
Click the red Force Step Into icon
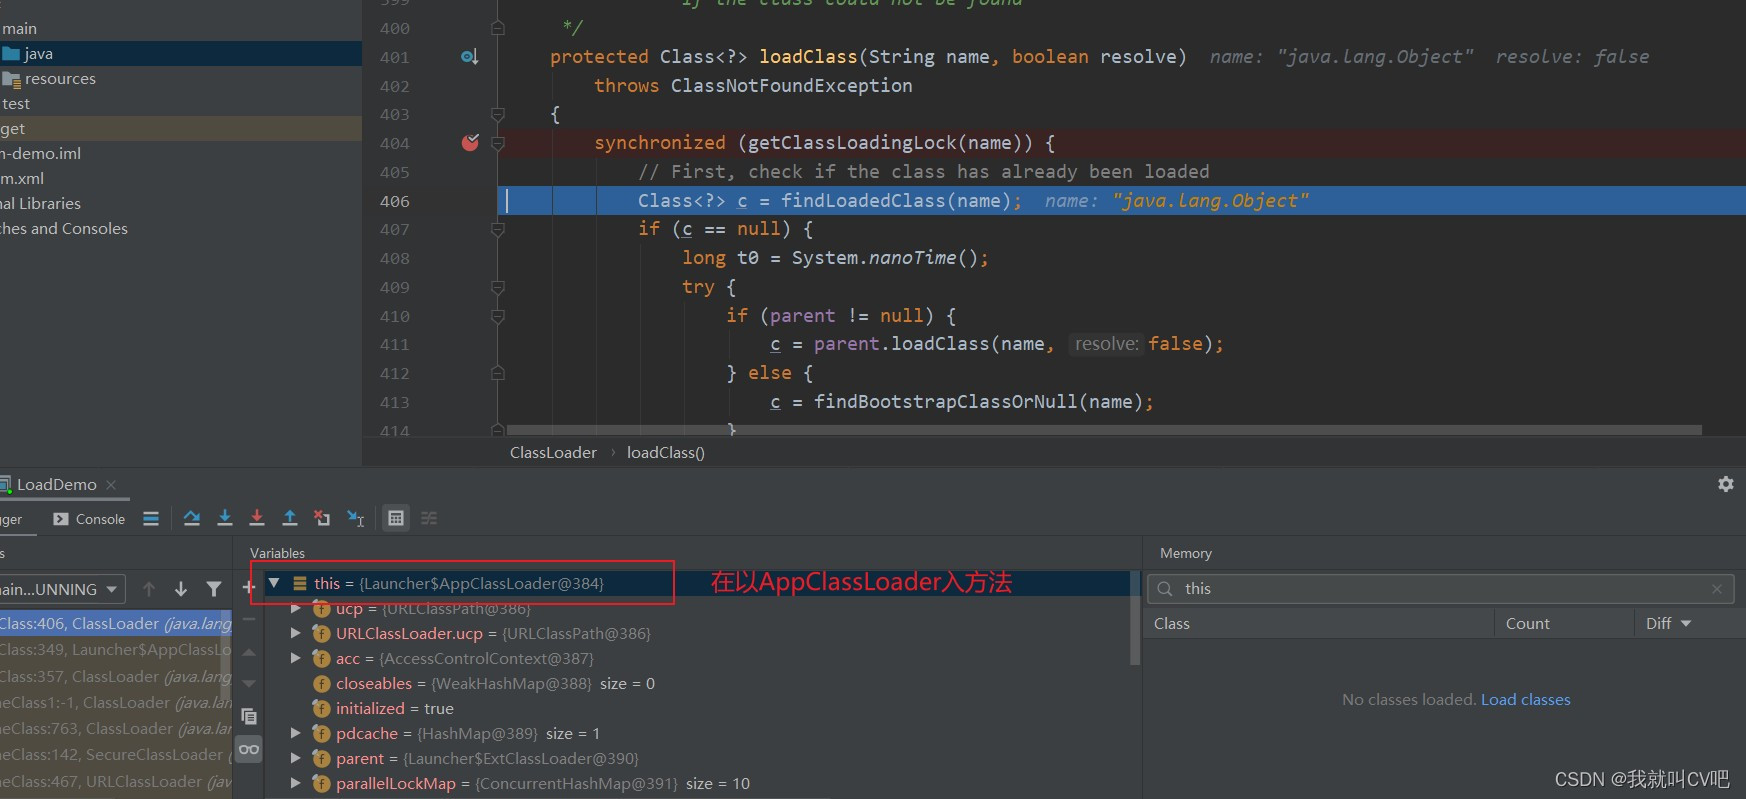pyautogui.click(x=257, y=518)
